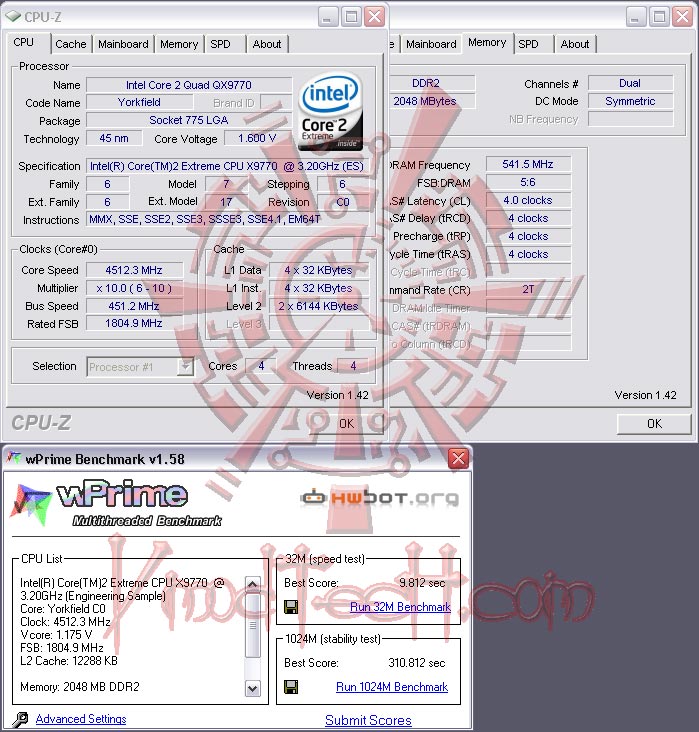Open Mainboard tab in front CPU-Z window
Image resolution: width=699 pixels, height=732 pixels.
pos(123,44)
